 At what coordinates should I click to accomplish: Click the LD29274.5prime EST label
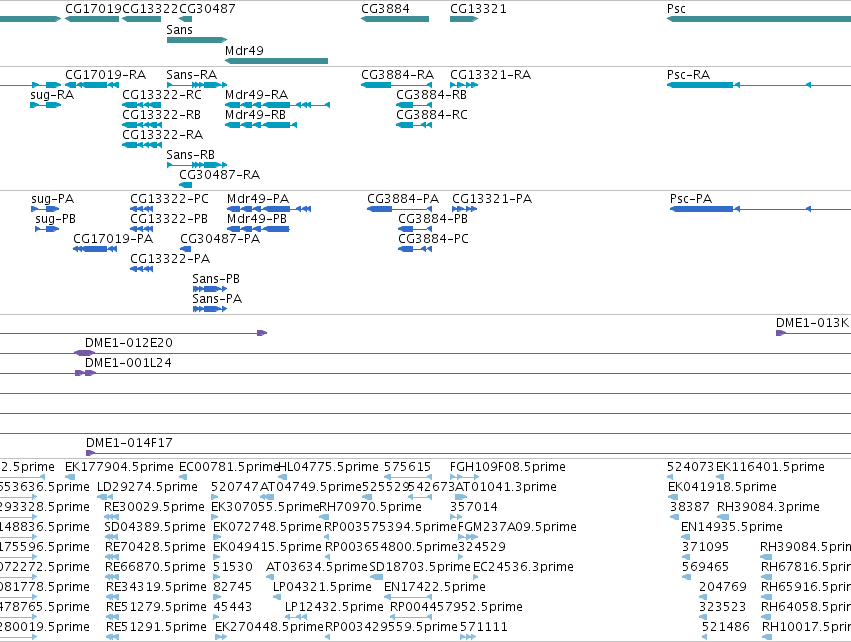147,487
